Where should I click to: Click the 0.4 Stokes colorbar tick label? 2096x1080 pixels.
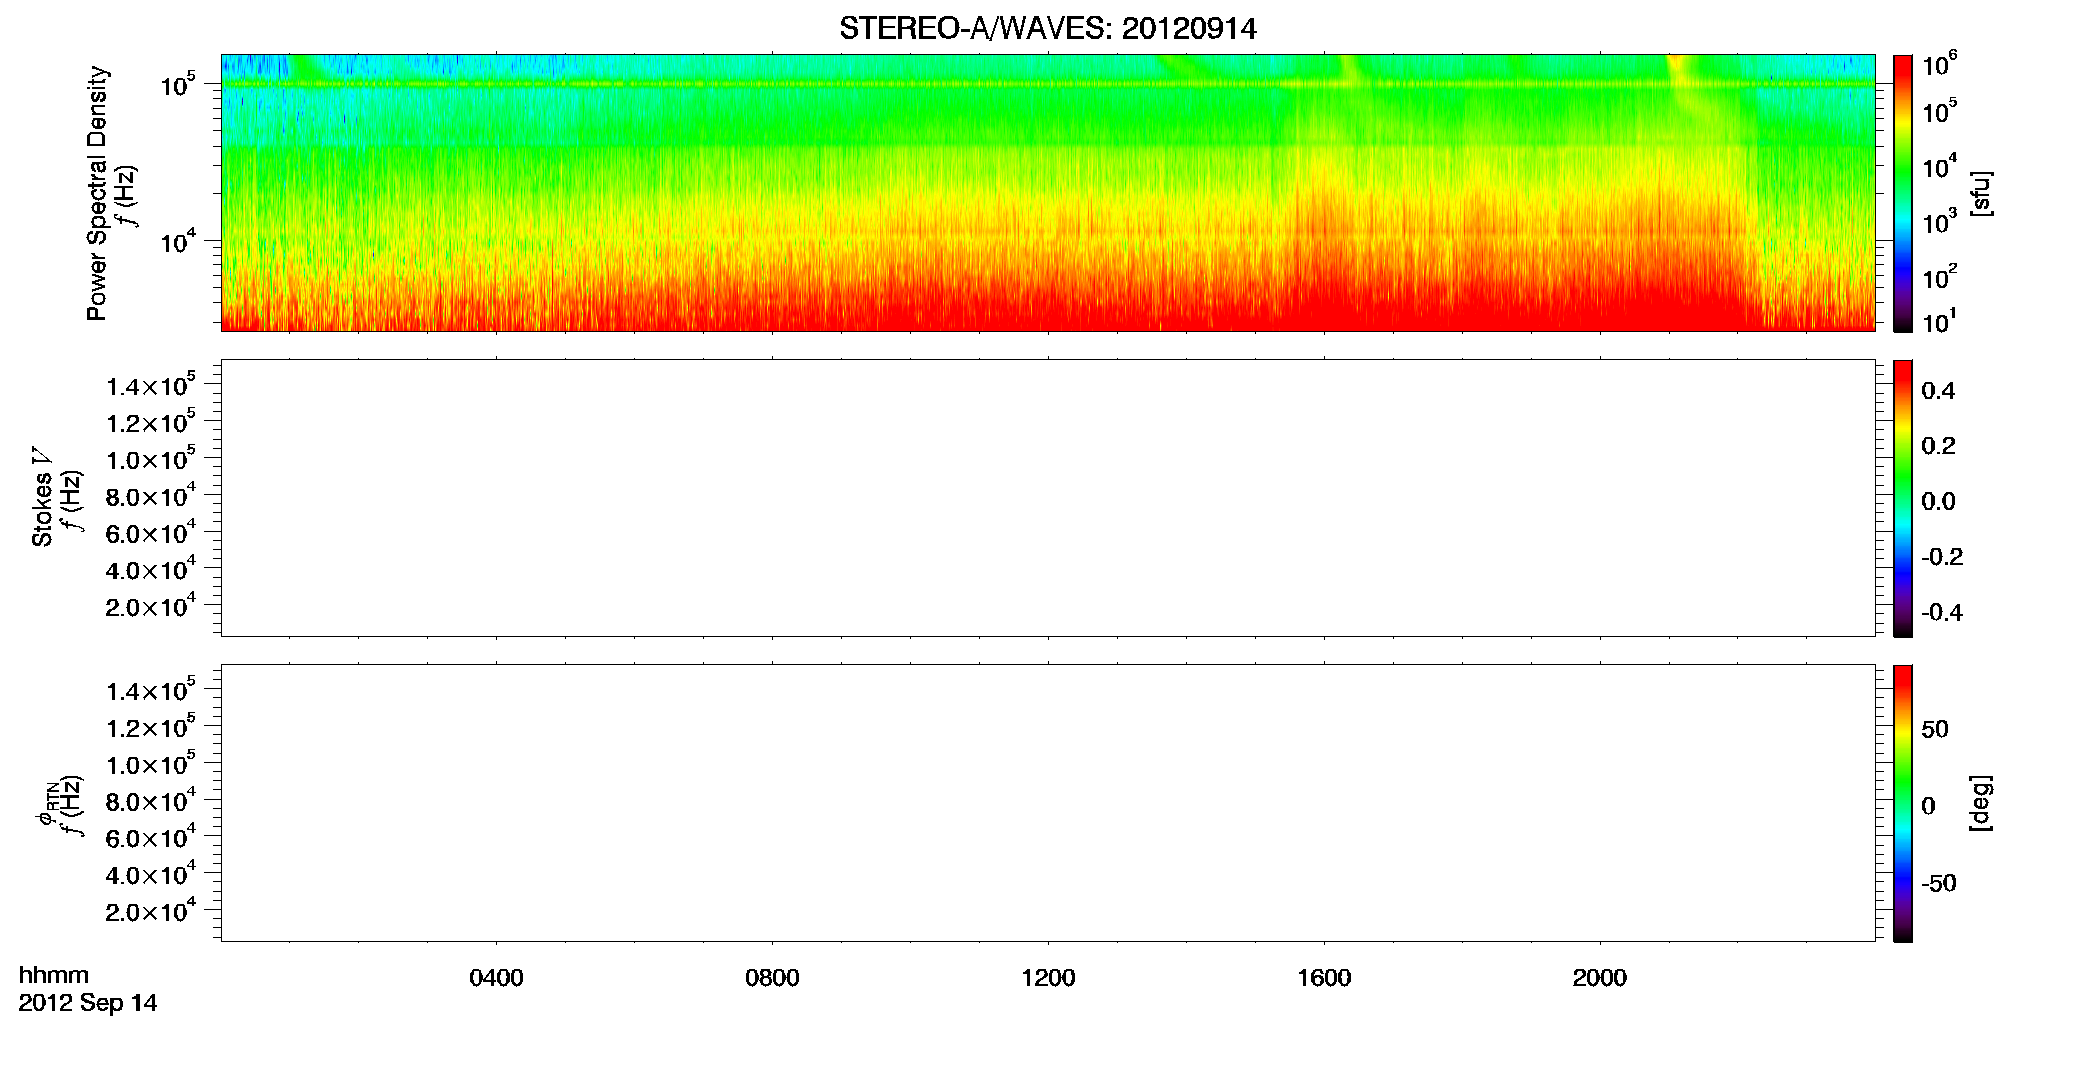(x=1938, y=391)
